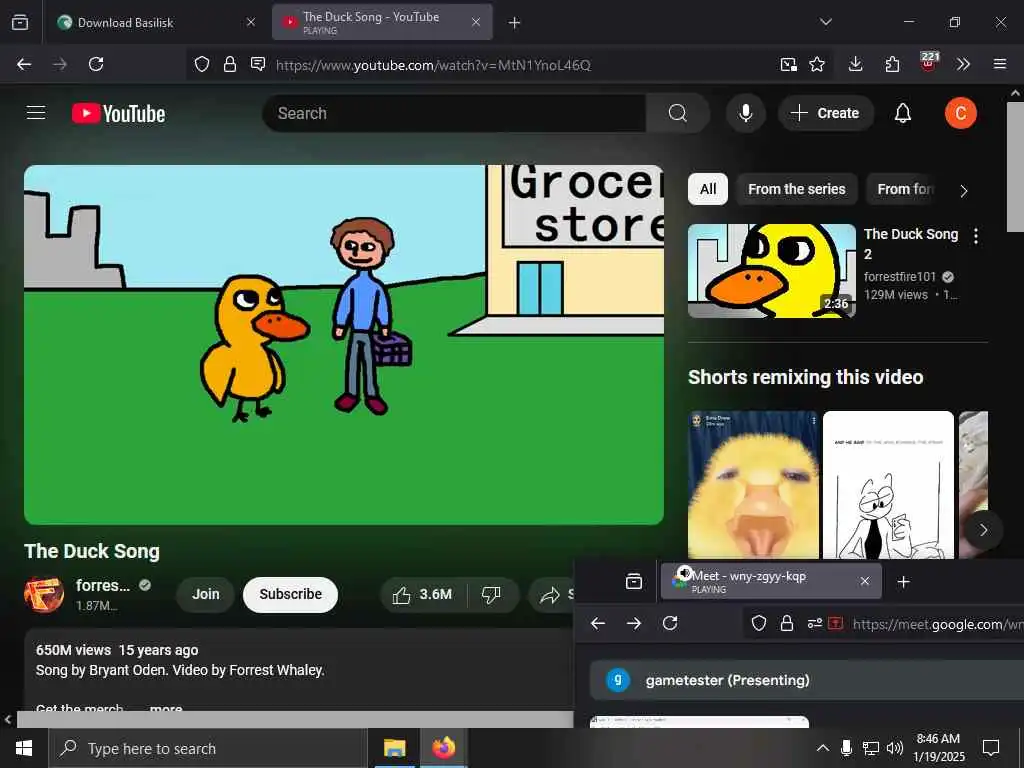Open the yellow duckling Short thumbnail
Image resolution: width=1024 pixels, height=768 pixels.
point(754,485)
